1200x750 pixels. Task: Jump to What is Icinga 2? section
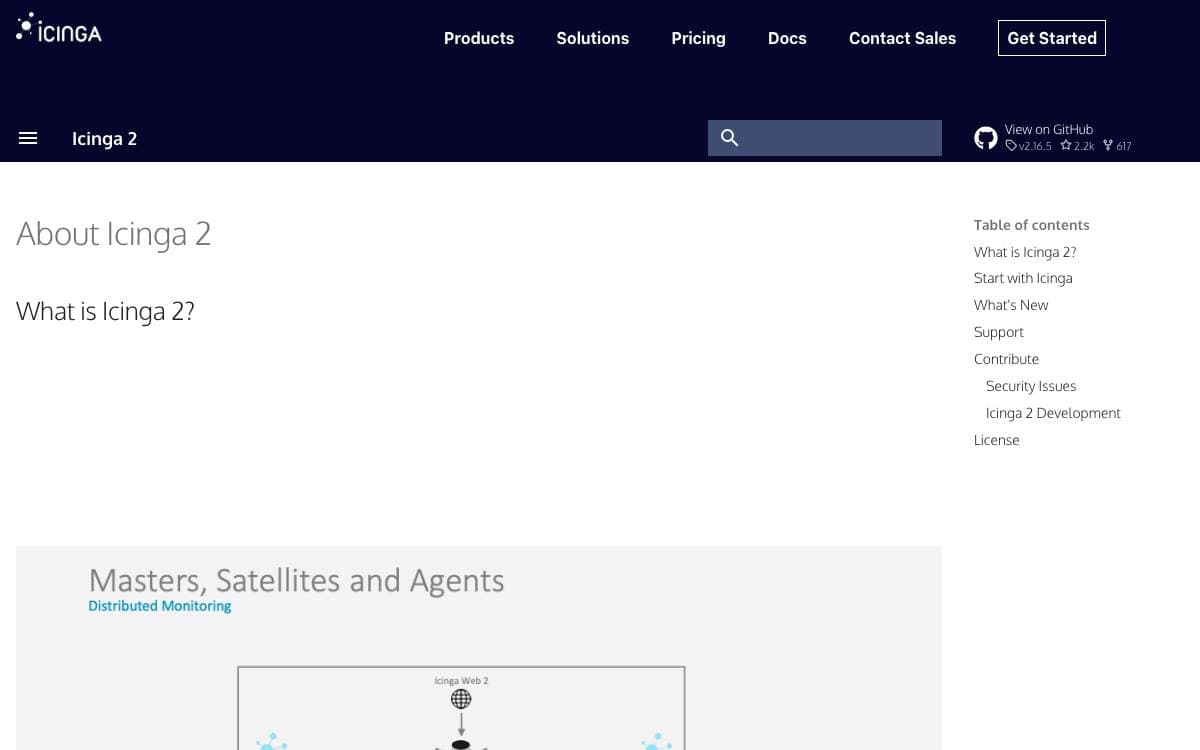coord(1025,252)
